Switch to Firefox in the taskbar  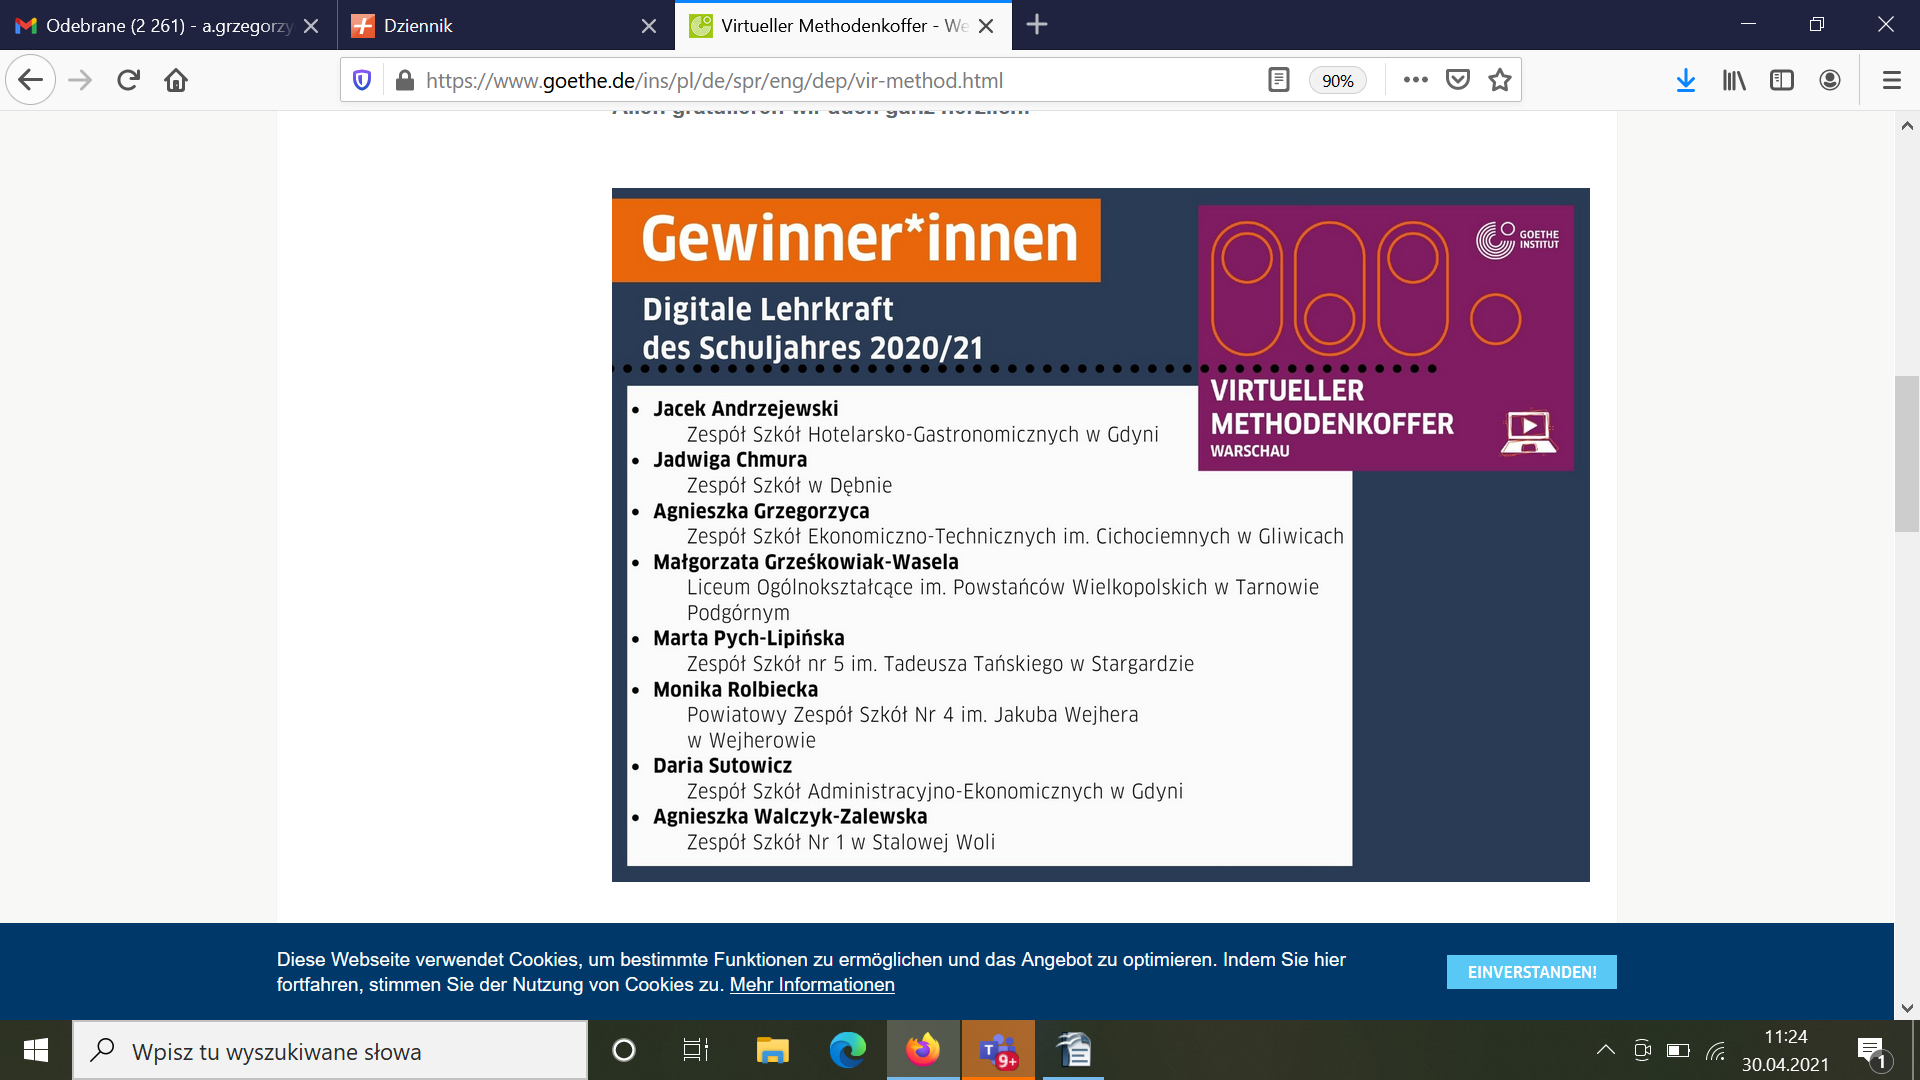coord(923,1050)
